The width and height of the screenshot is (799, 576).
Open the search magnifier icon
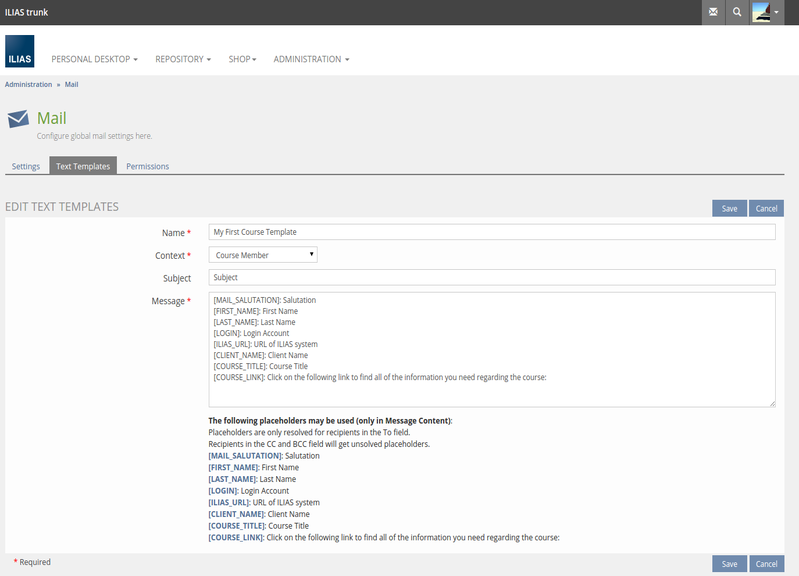pos(738,12)
